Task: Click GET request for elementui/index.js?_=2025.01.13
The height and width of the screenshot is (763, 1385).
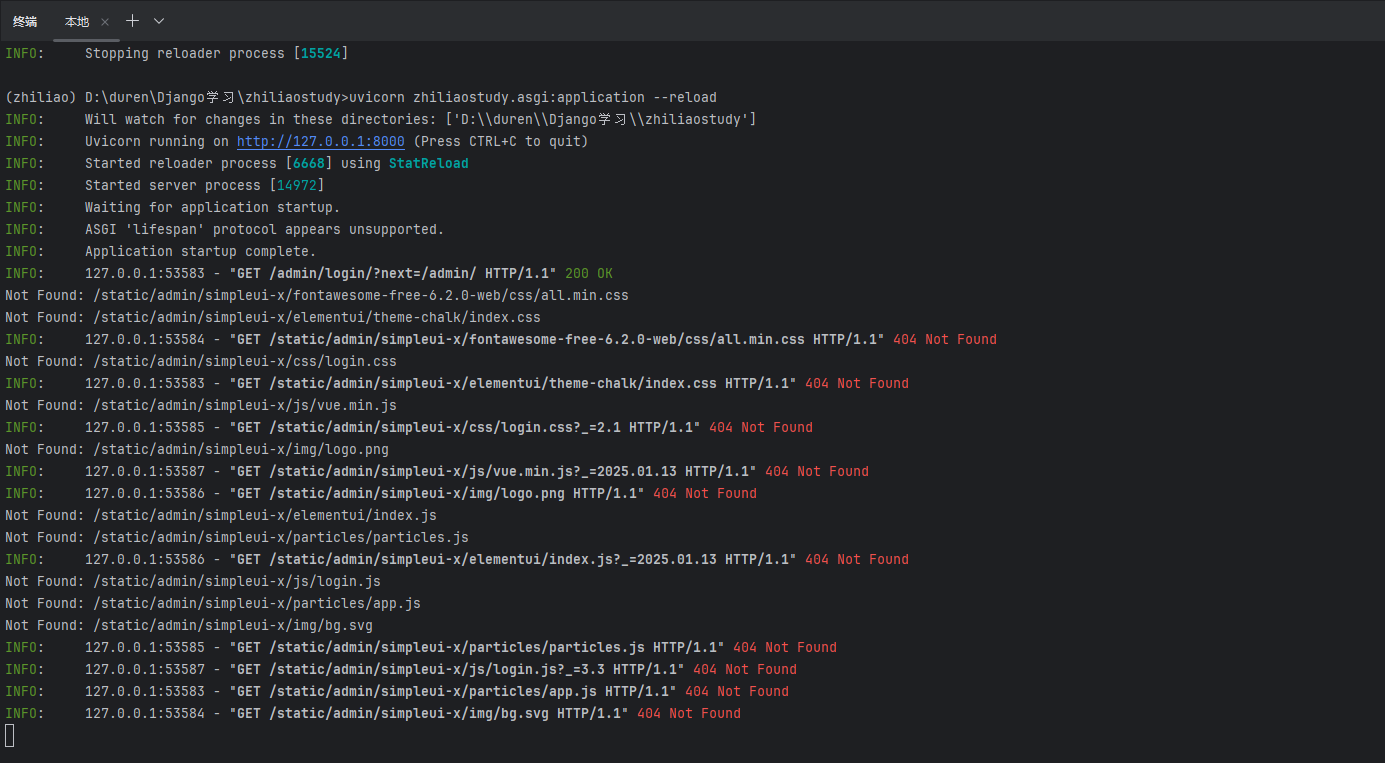Action: coord(513,559)
